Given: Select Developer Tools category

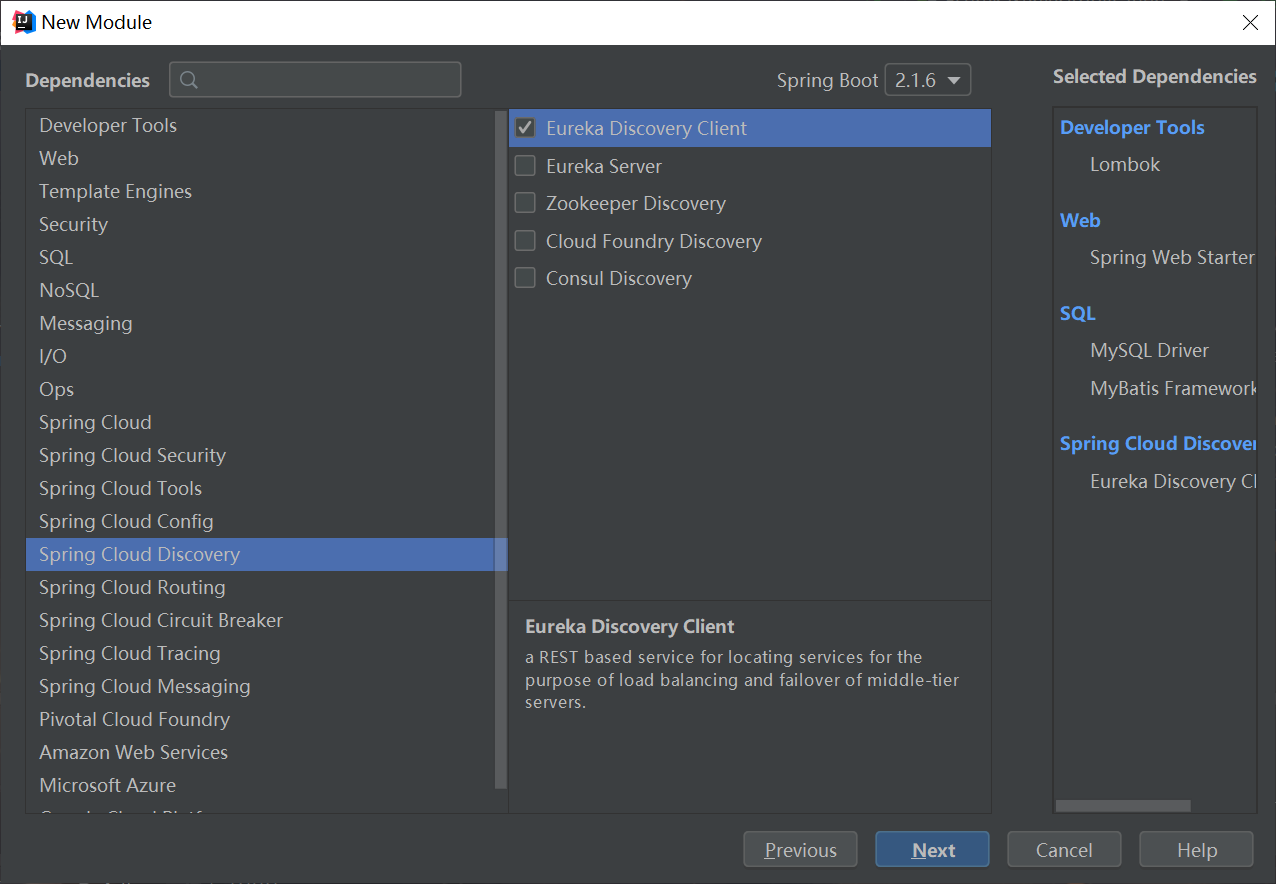Looking at the screenshot, I should point(260,125).
